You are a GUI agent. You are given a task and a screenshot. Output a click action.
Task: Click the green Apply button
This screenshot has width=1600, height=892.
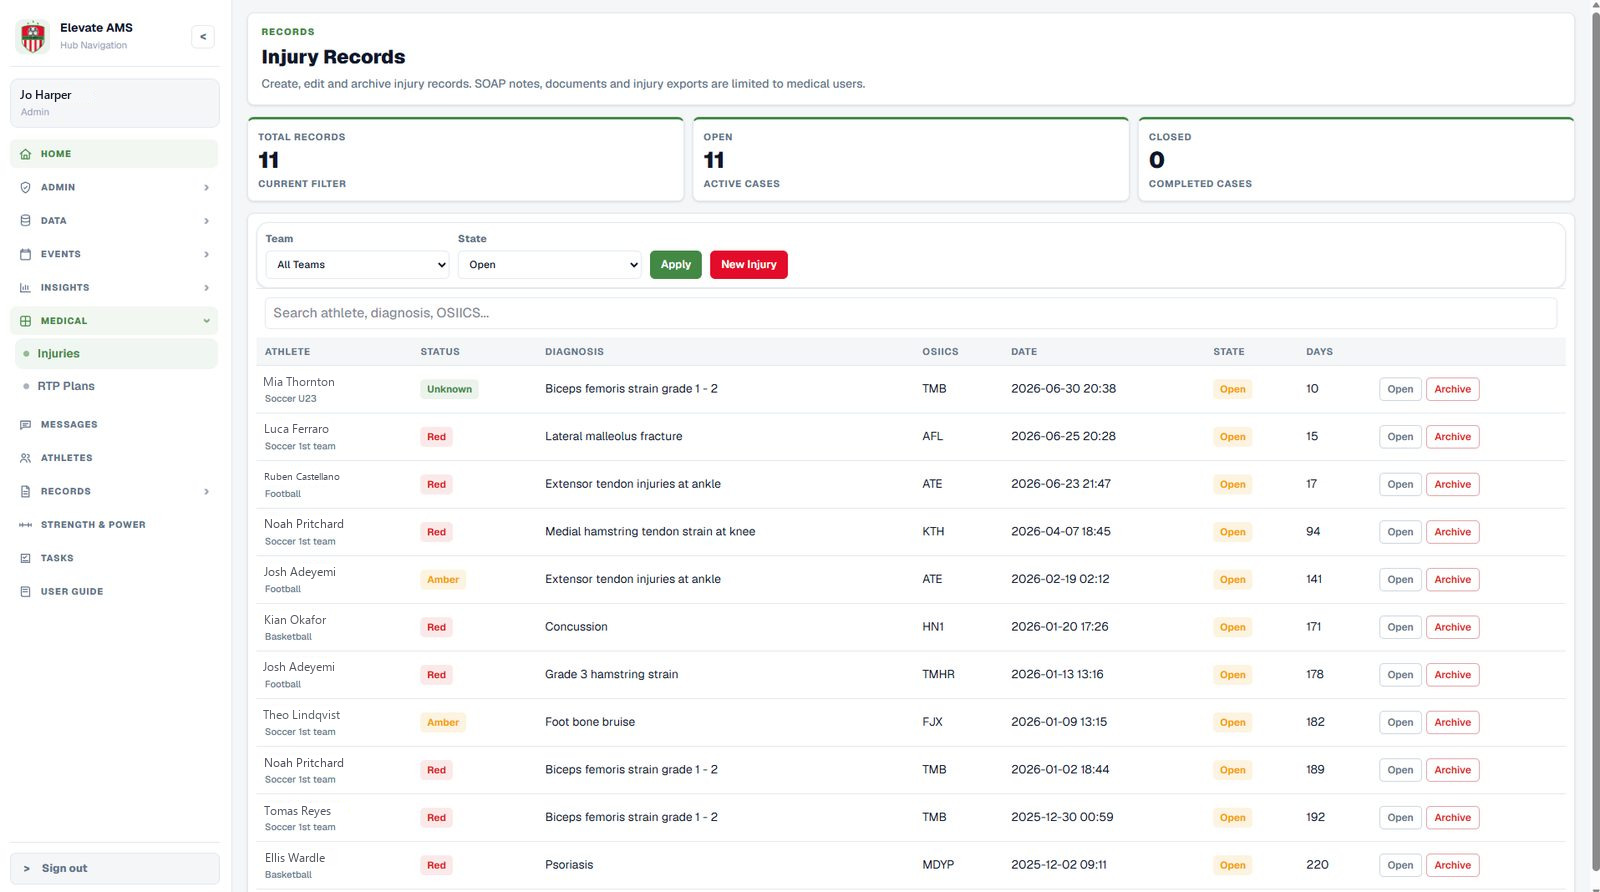tap(676, 265)
